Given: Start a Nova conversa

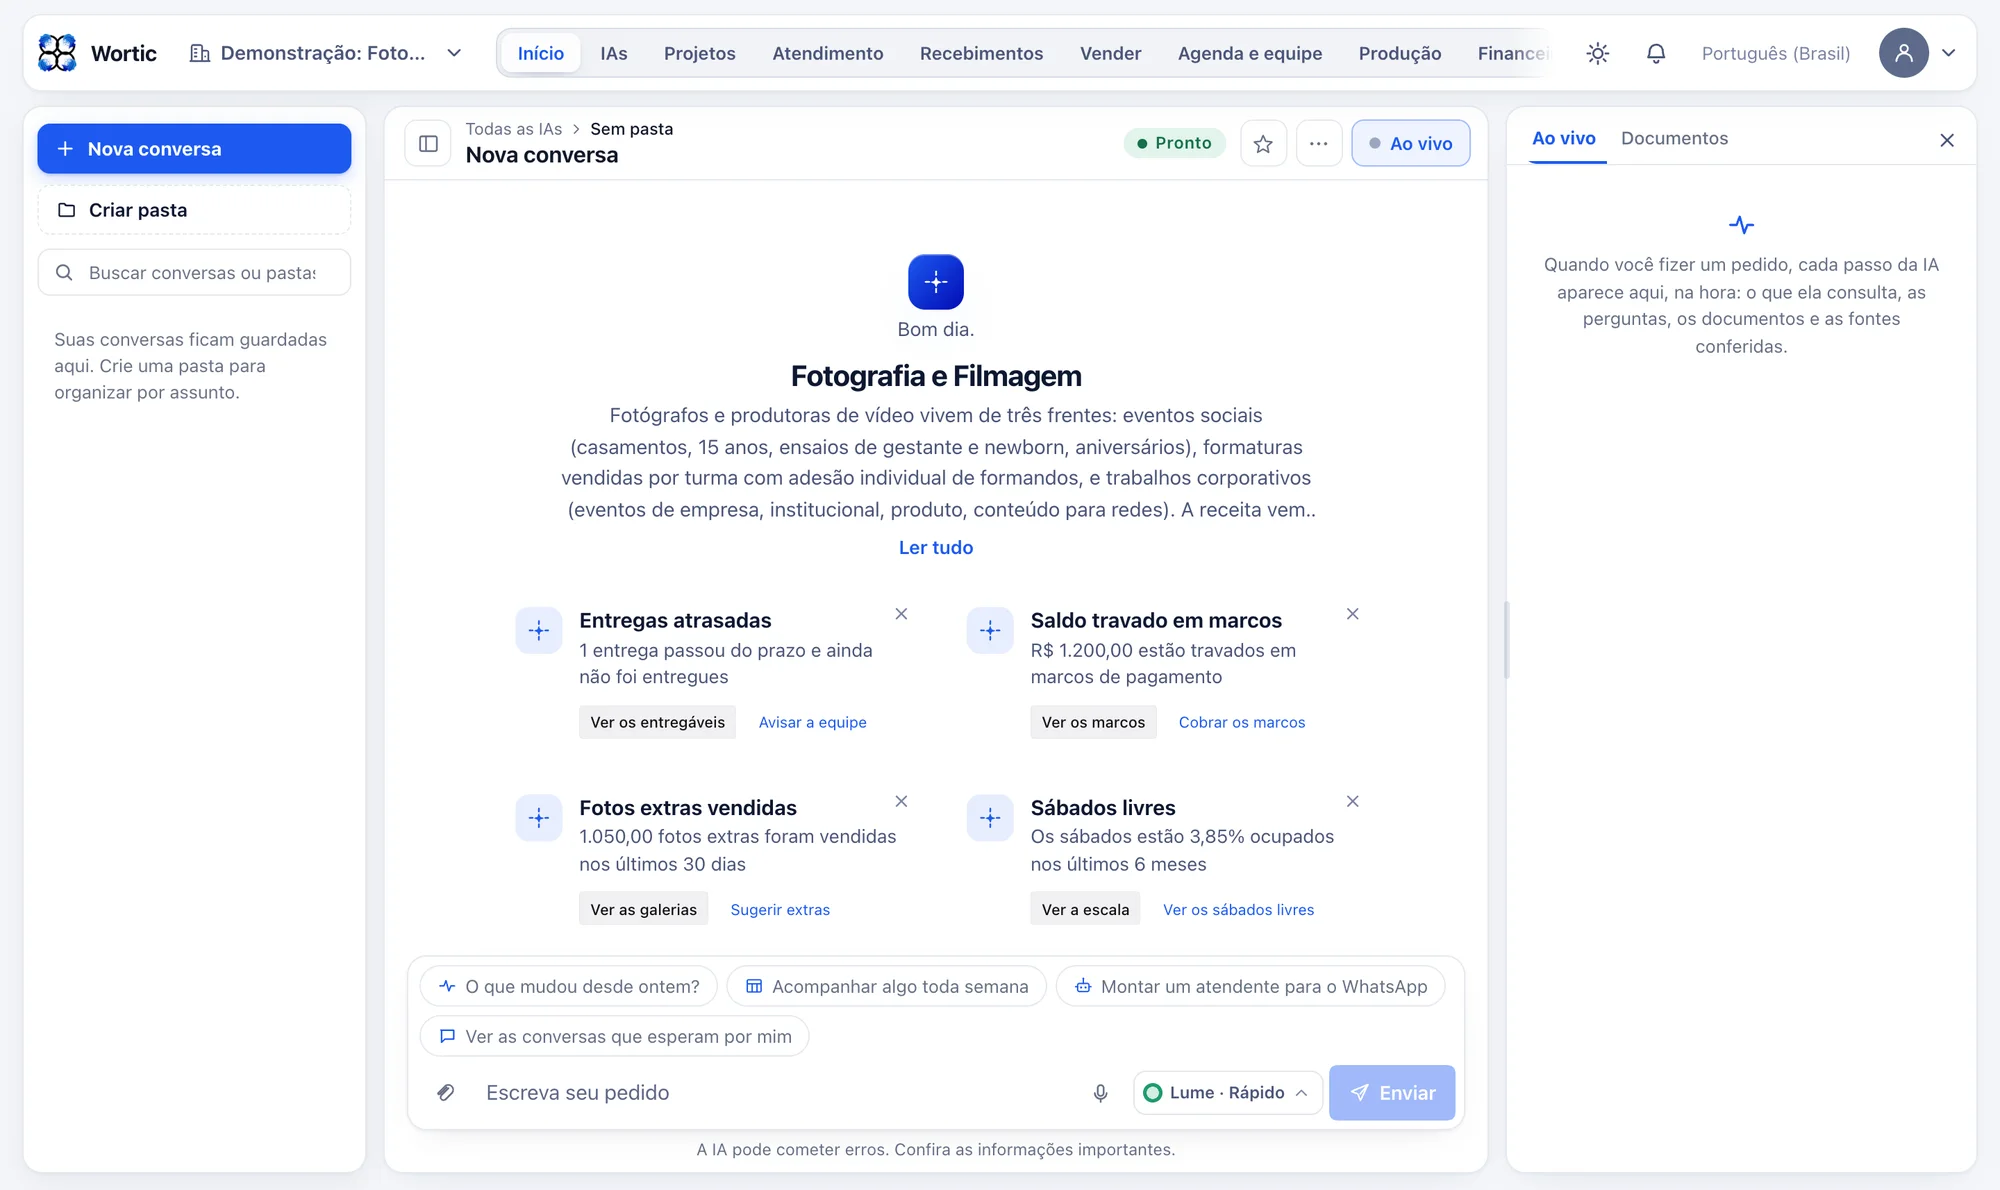Looking at the screenshot, I should pyautogui.click(x=194, y=149).
